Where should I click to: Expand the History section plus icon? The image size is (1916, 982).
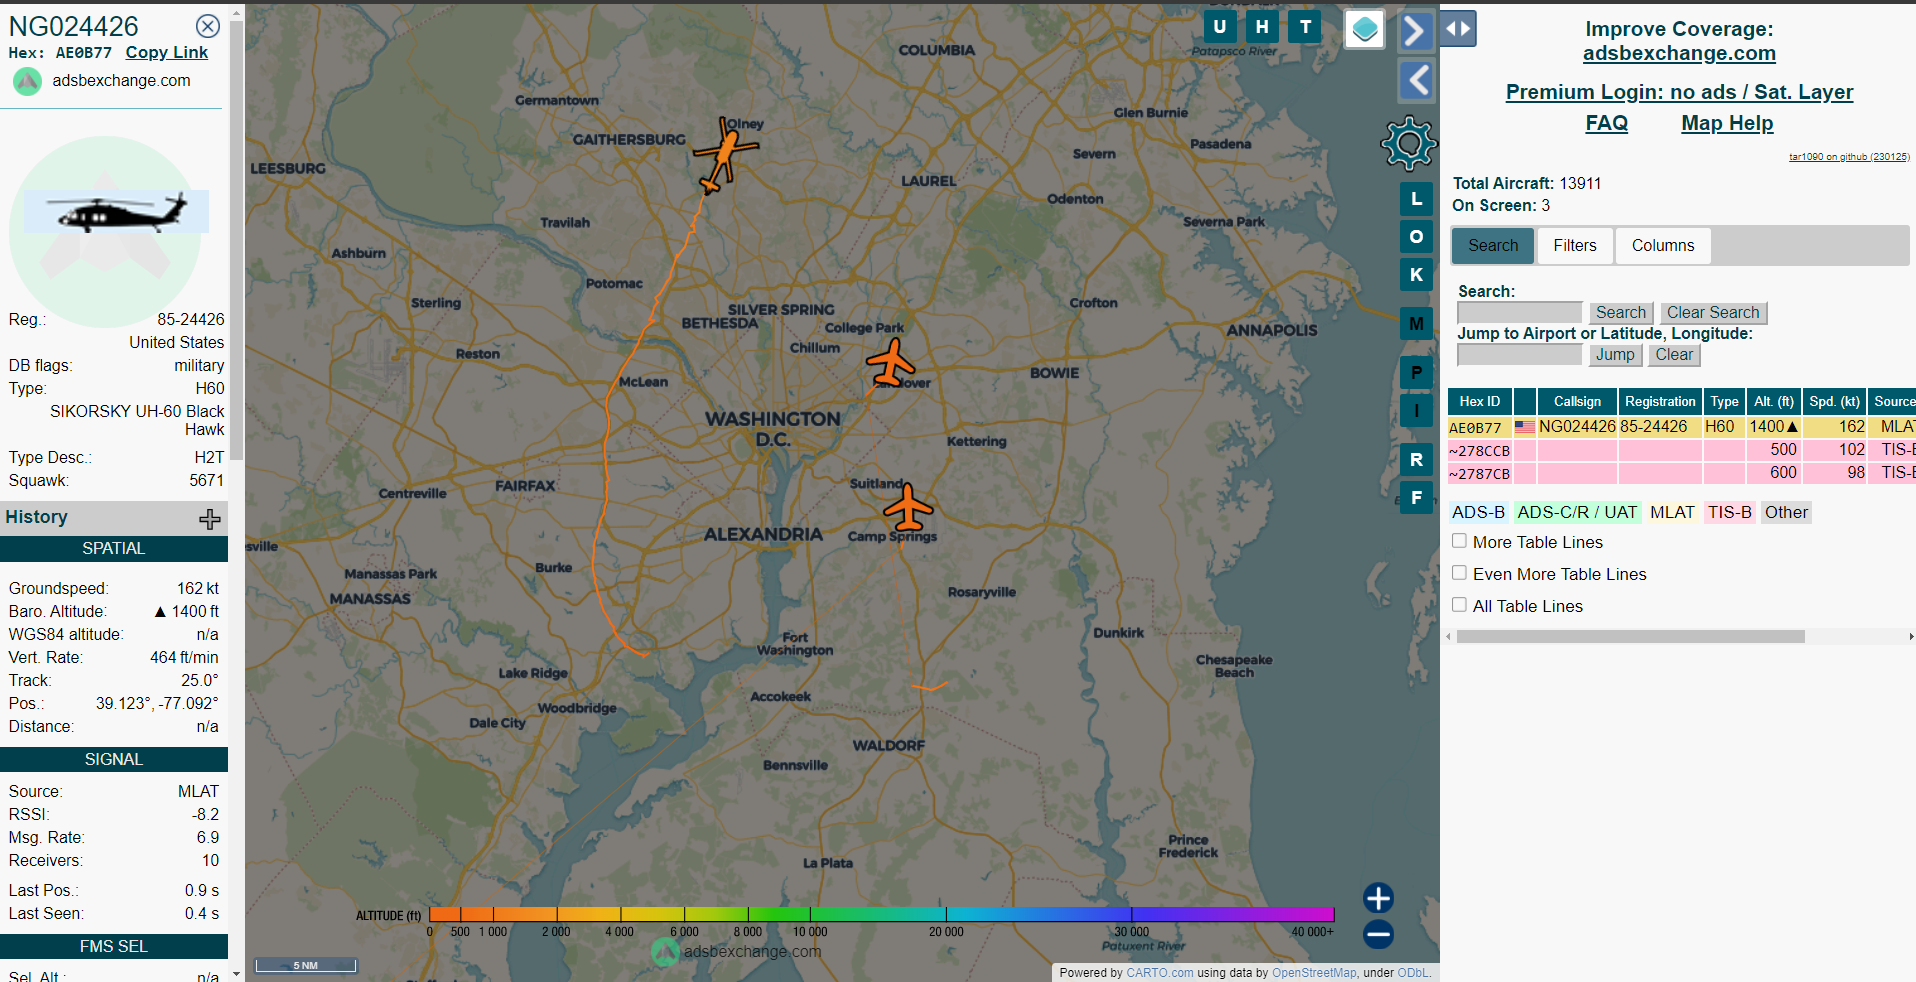click(210, 518)
